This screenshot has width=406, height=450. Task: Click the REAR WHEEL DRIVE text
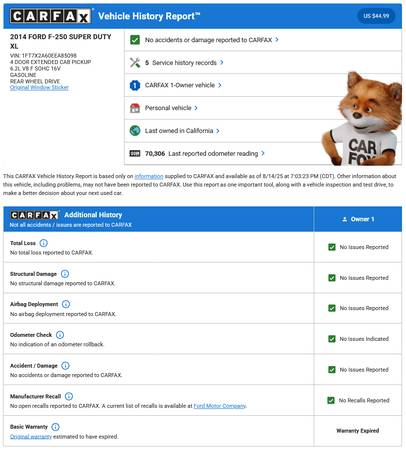tap(35, 81)
